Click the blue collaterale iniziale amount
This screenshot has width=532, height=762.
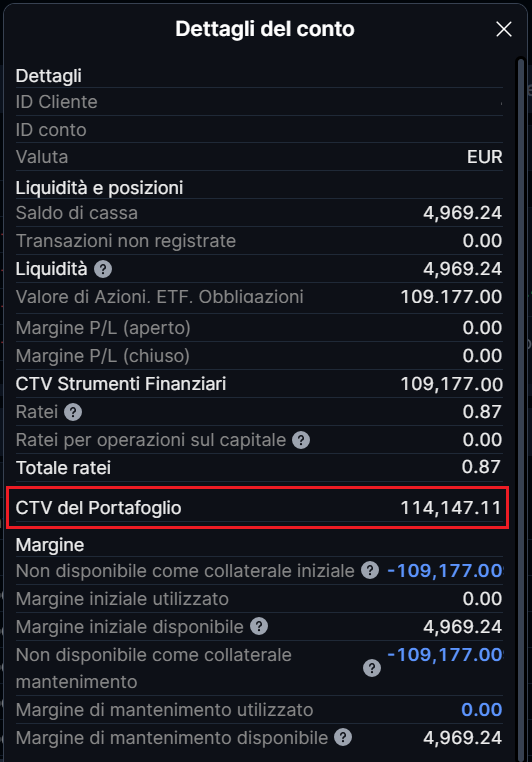click(445, 571)
